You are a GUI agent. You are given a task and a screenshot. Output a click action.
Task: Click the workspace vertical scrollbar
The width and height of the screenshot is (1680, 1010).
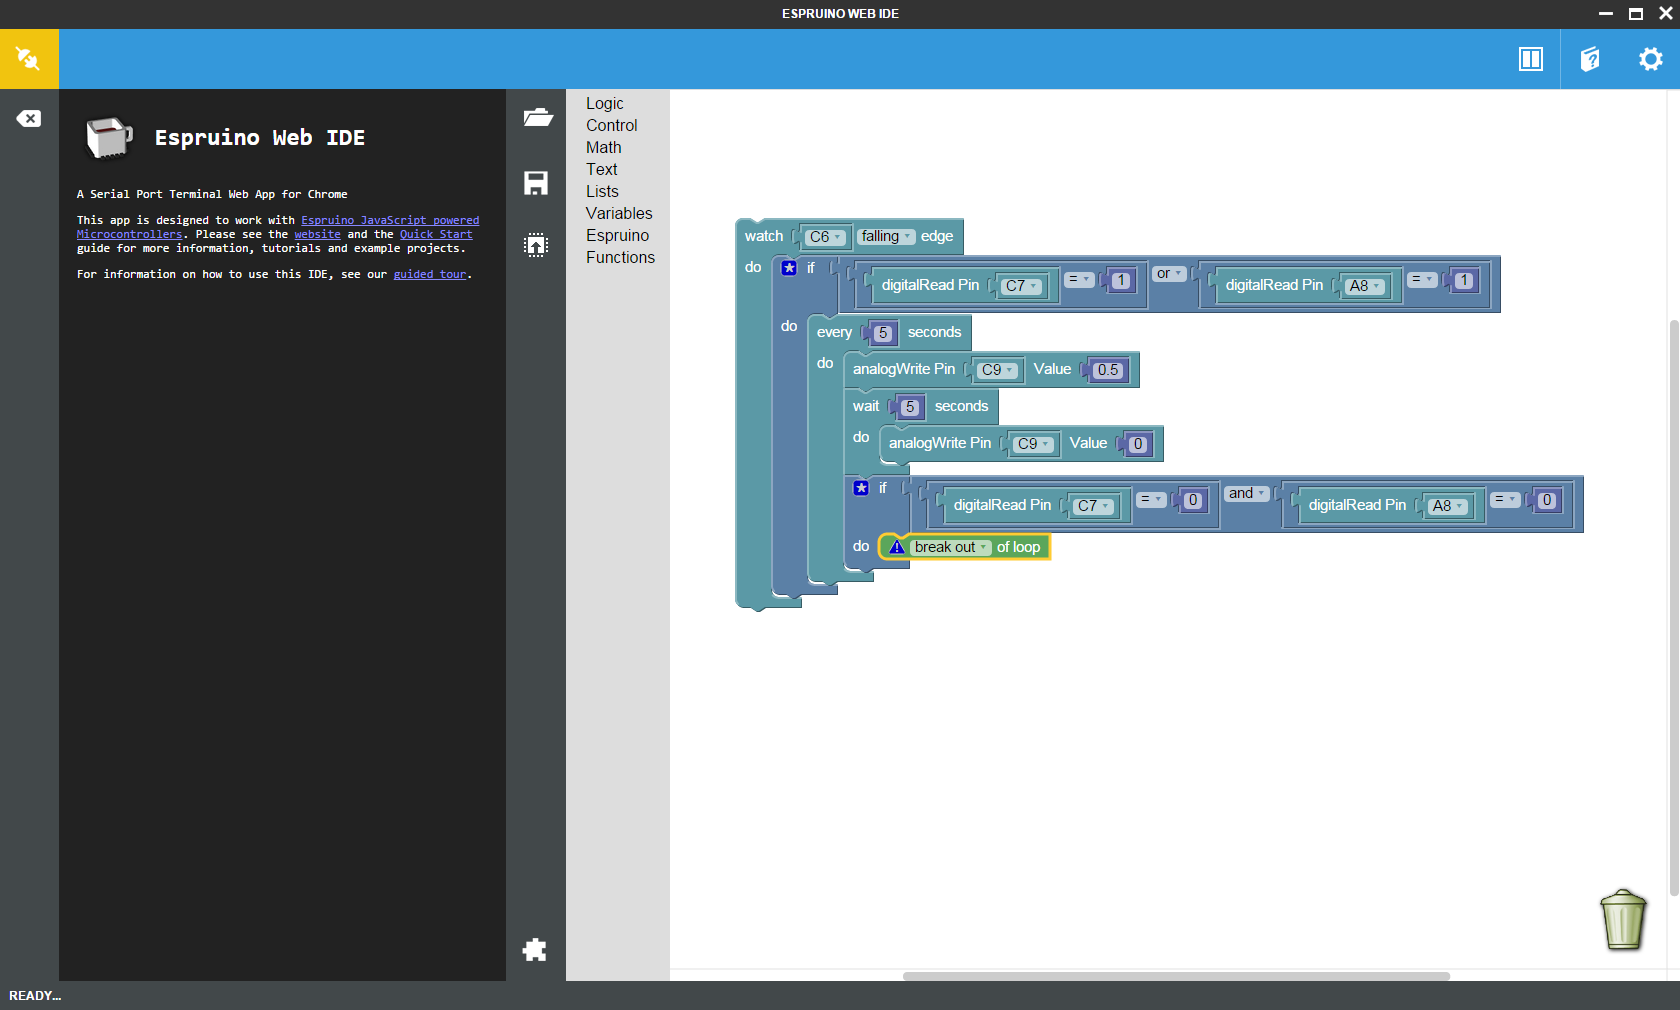click(1674, 608)
